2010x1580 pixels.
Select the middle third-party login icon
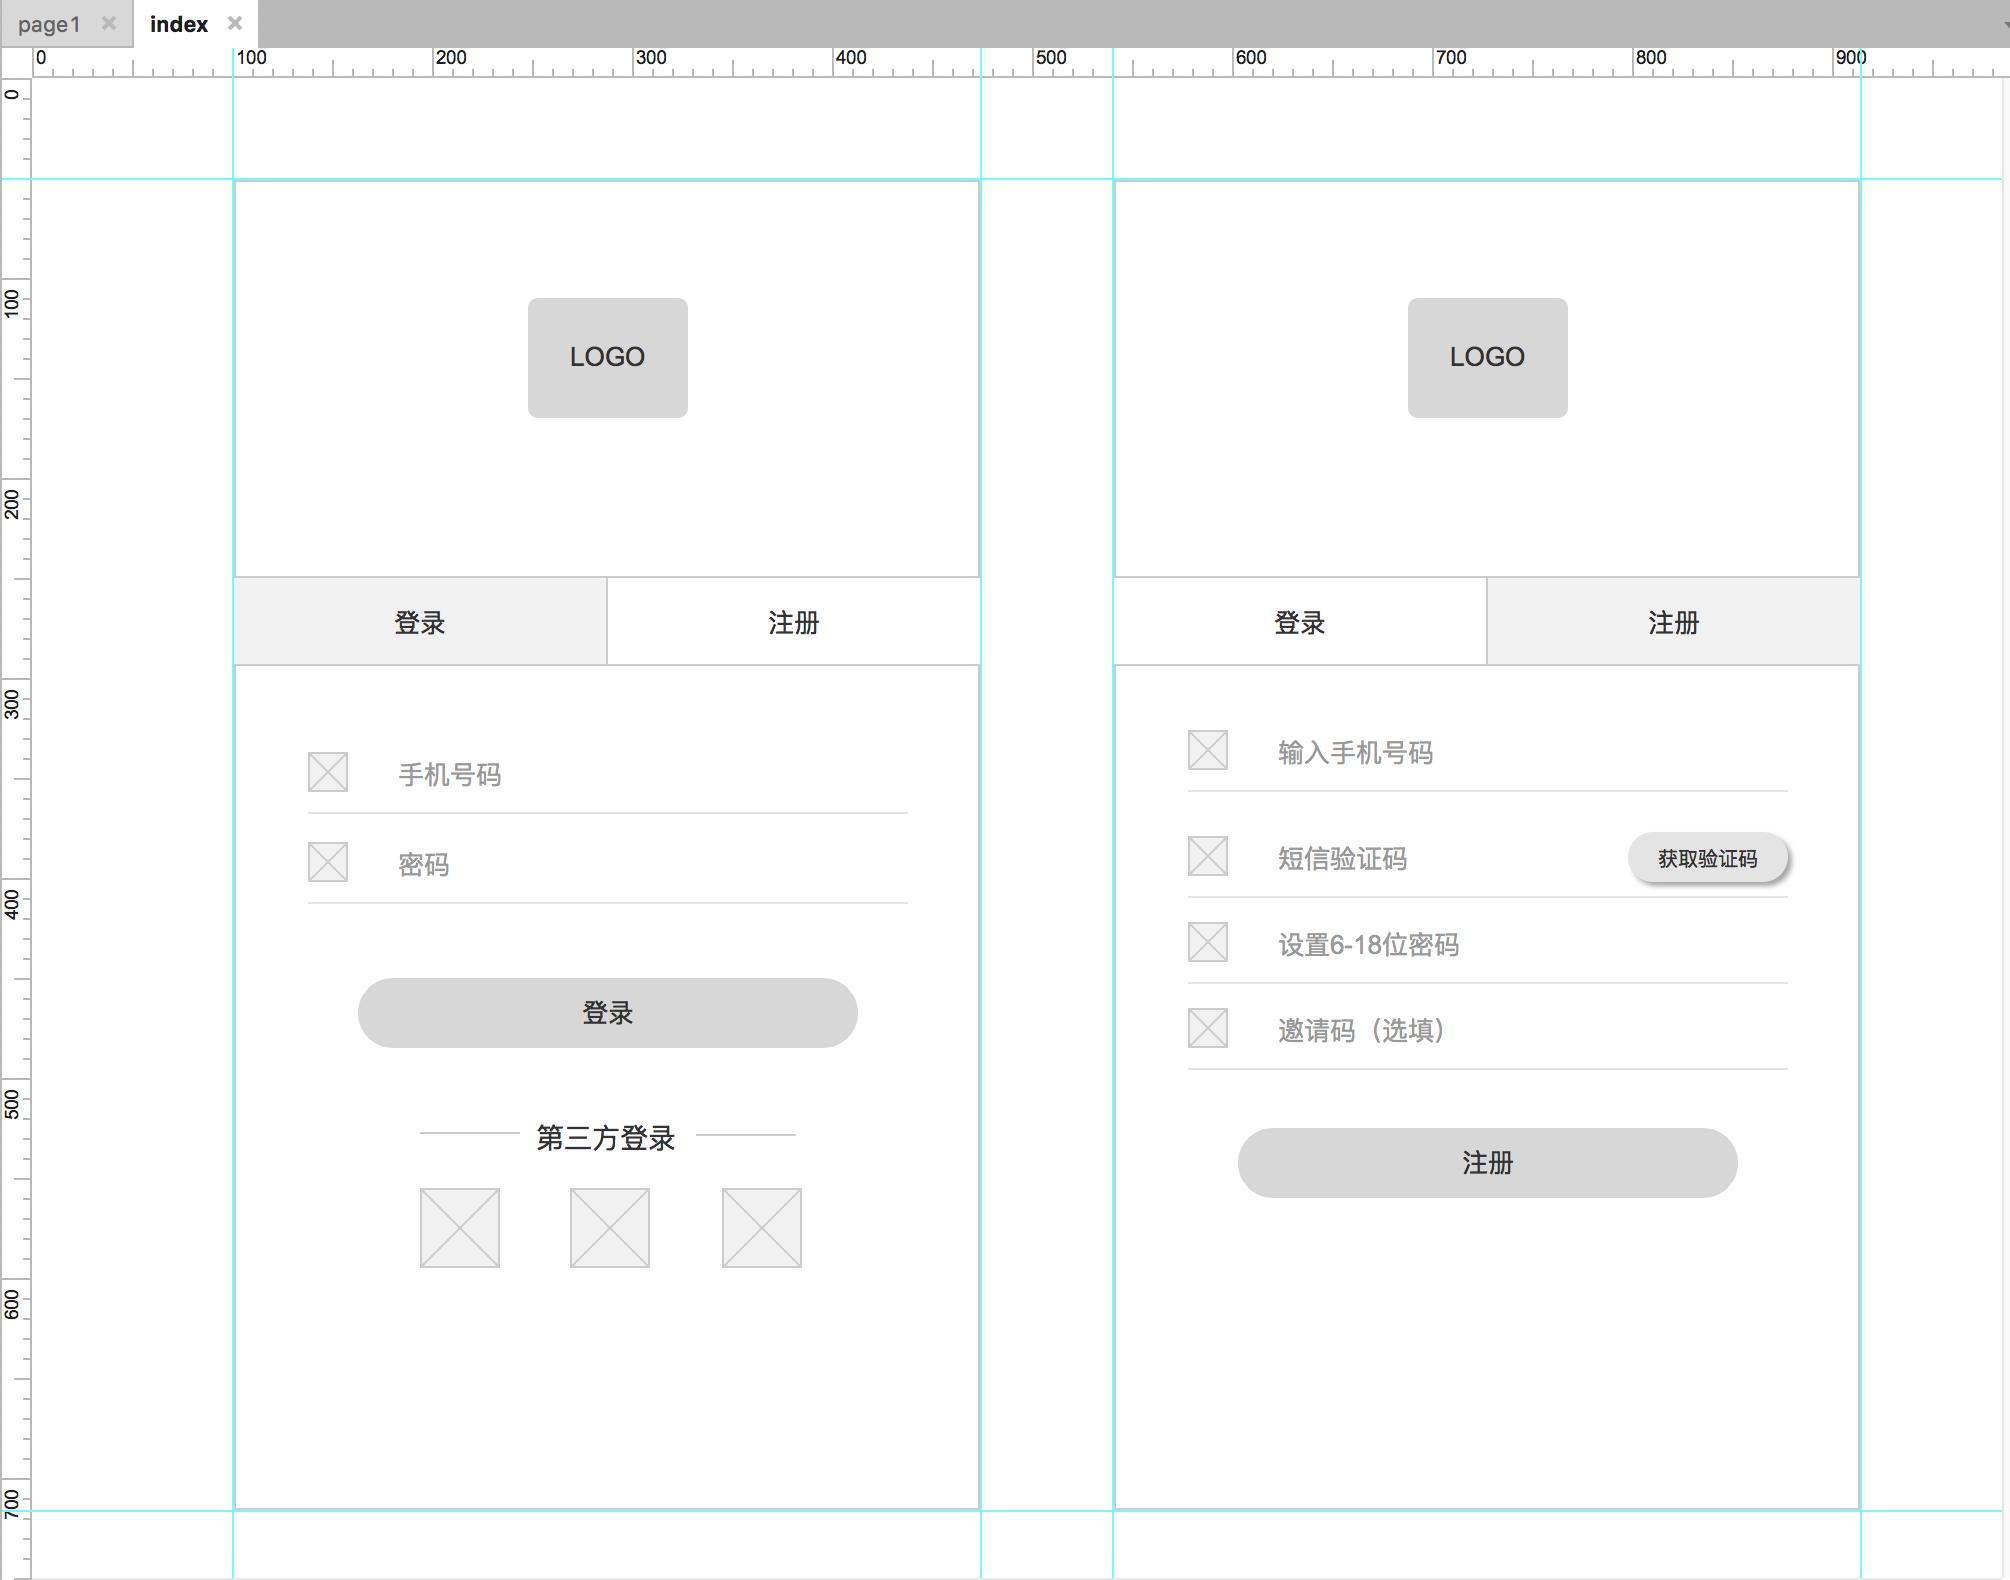609,1227
